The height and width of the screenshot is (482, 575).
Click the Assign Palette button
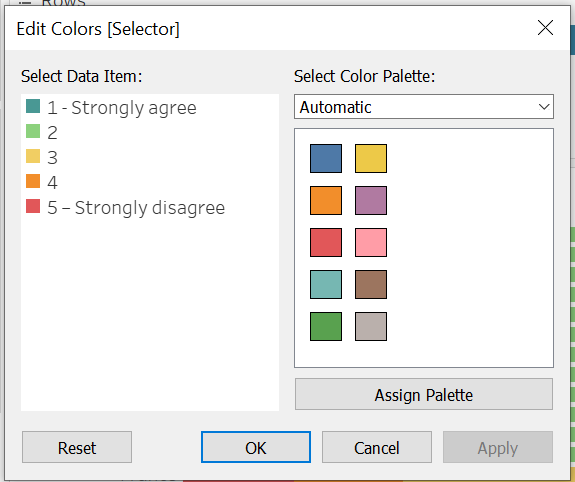tap(424, 394)
